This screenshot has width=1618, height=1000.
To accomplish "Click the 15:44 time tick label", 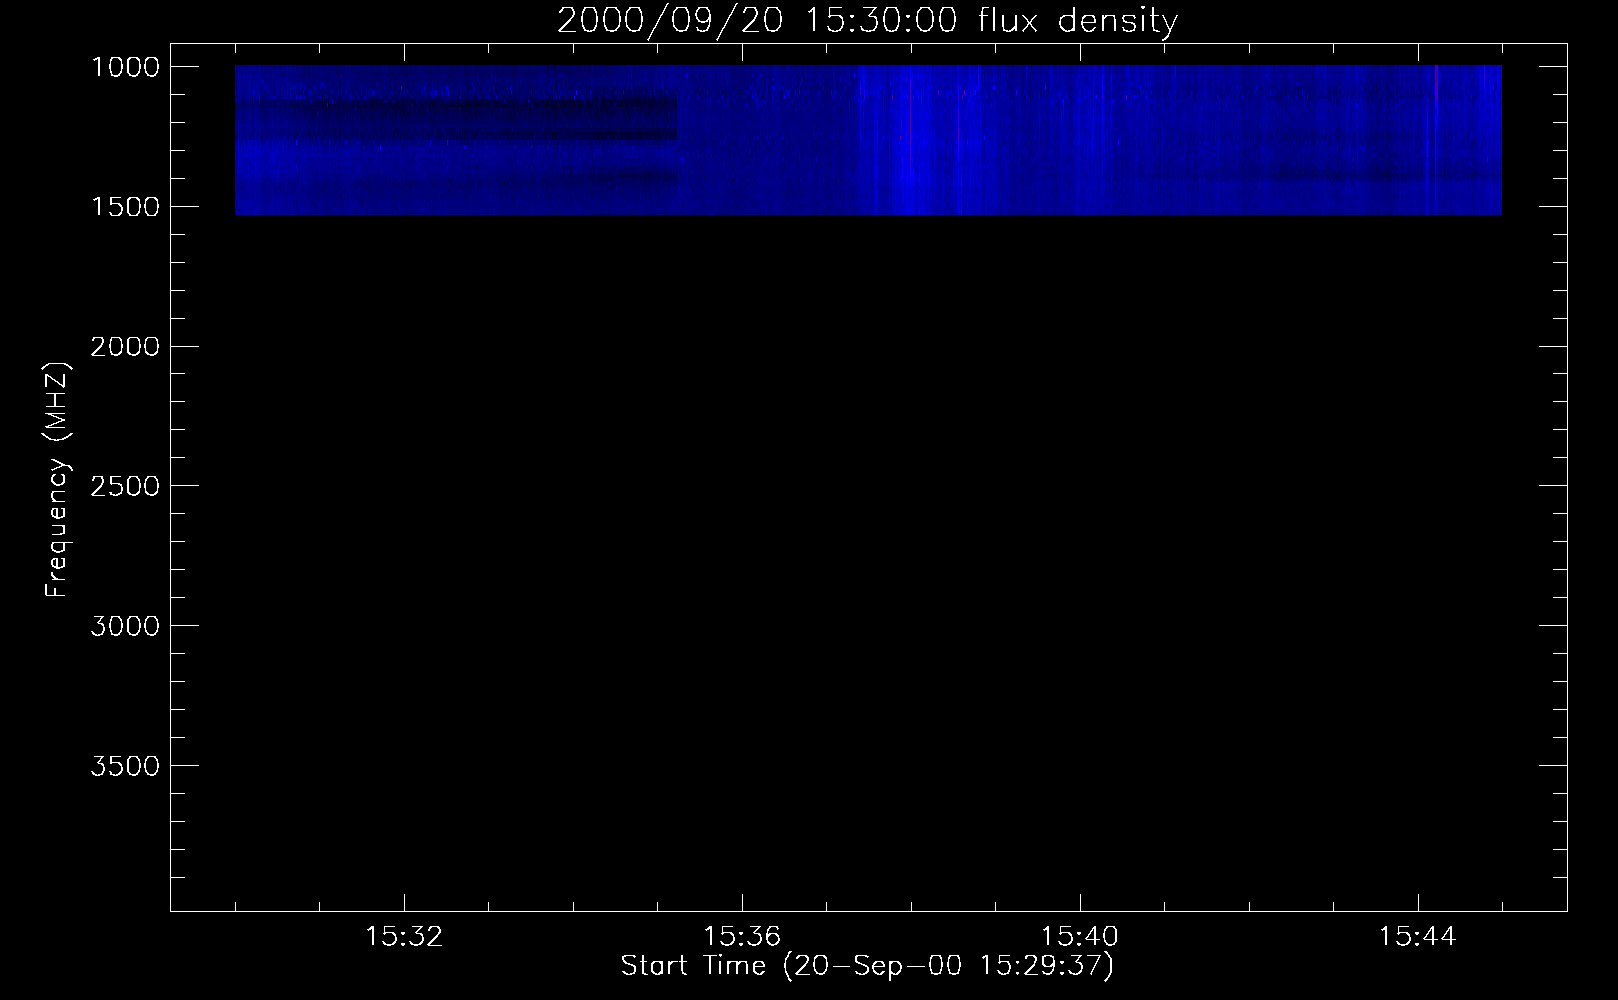I will click(1417, 937).
